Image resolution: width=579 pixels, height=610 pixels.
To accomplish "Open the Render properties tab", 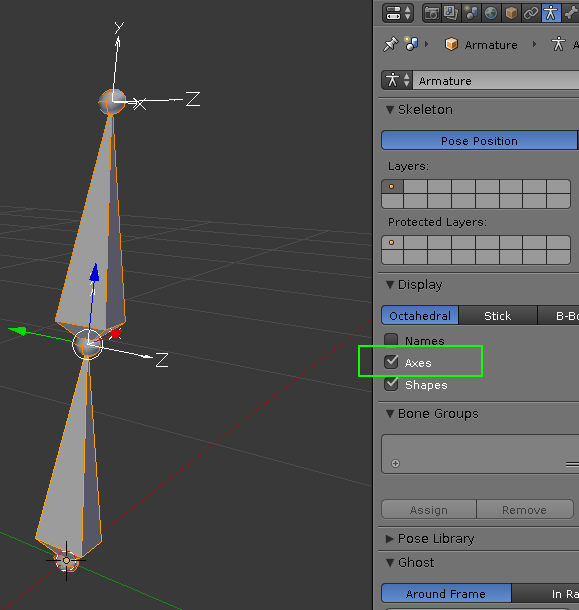I will [x=432, y=13].
